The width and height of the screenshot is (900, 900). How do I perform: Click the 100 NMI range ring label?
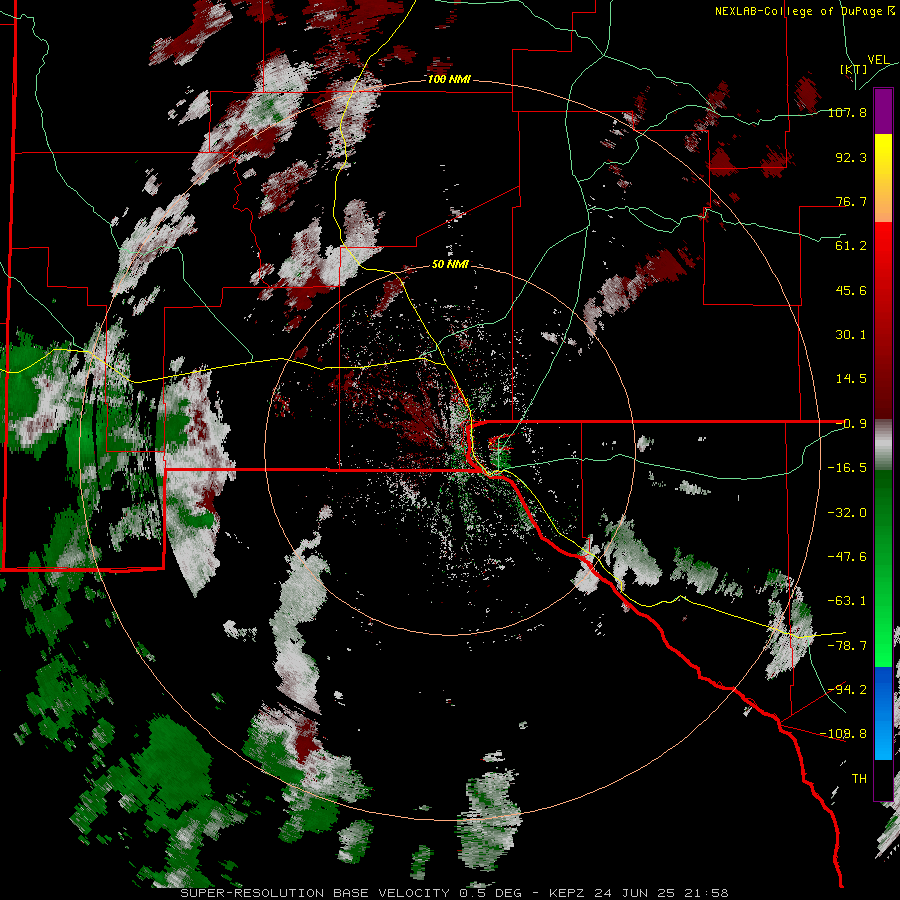pyautogui.click(x=449, y=79)
